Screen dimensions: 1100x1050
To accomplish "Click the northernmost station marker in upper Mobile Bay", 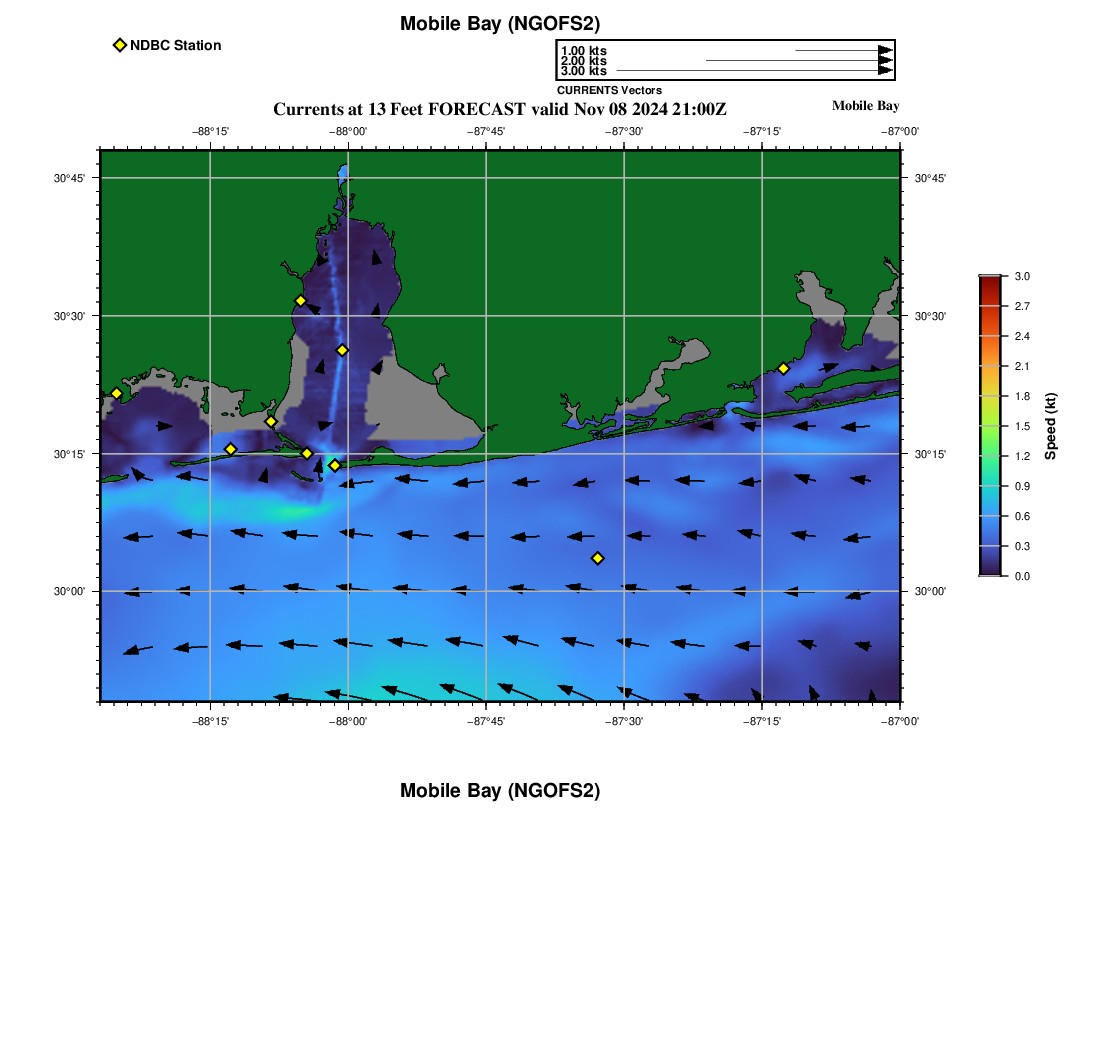I will 300,301.
